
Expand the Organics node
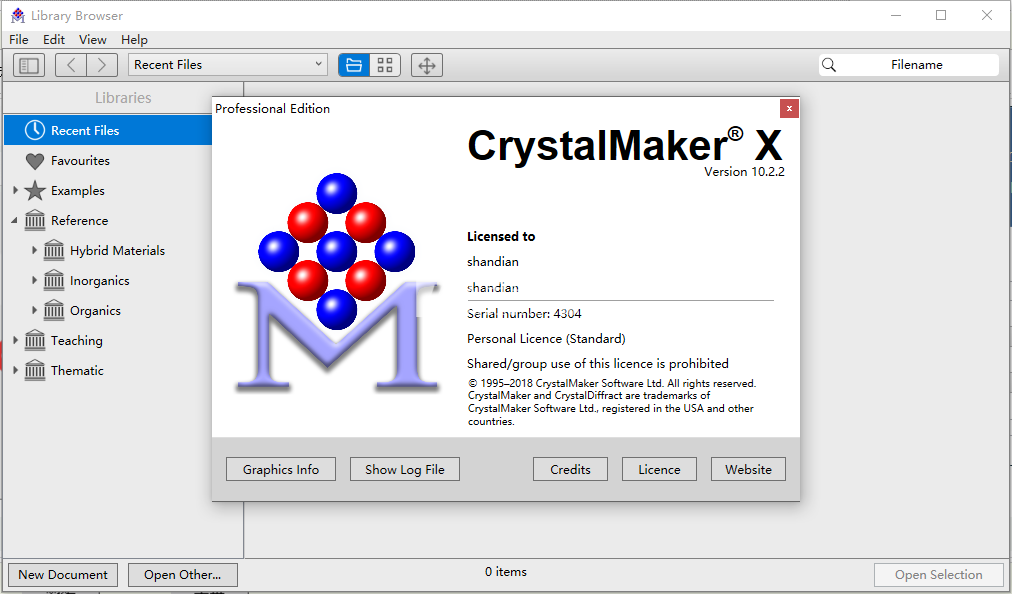[34, 310]
